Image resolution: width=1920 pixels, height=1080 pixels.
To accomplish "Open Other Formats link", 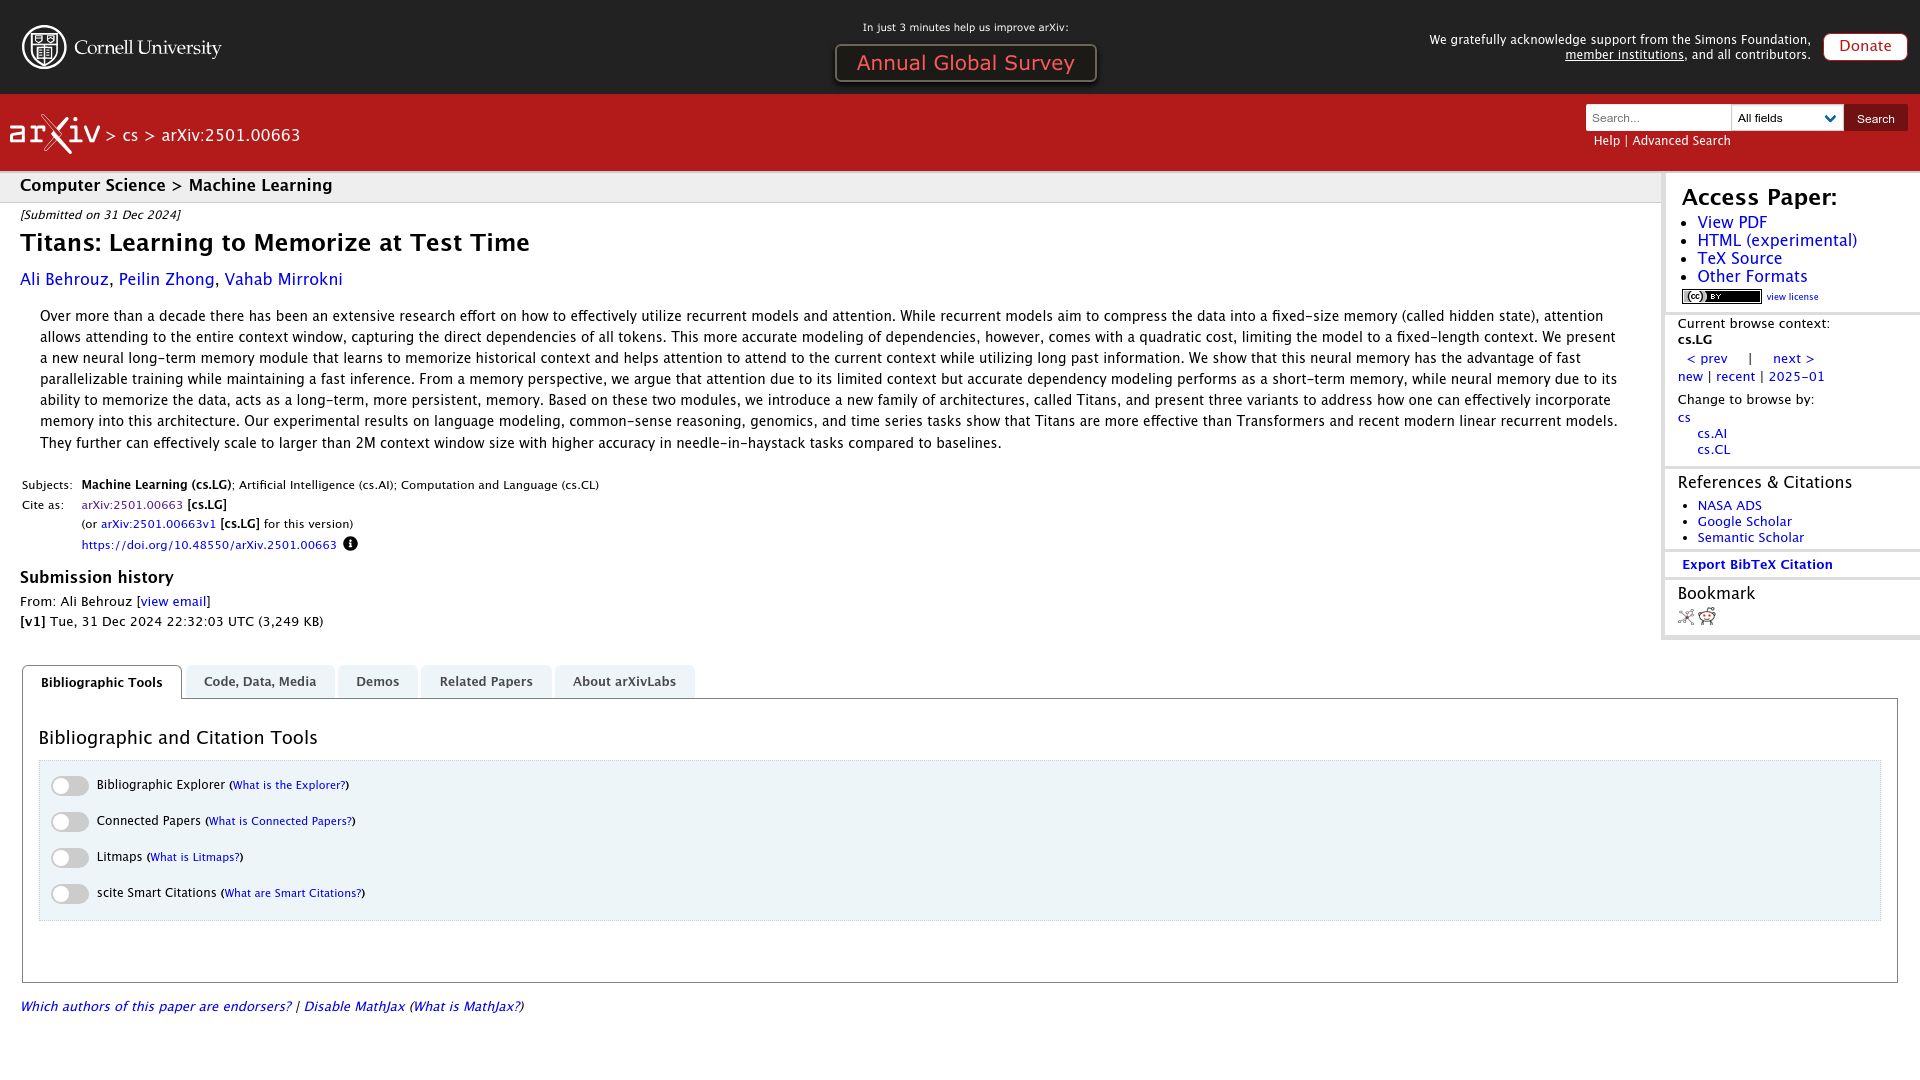I will tap(1752, 277).
